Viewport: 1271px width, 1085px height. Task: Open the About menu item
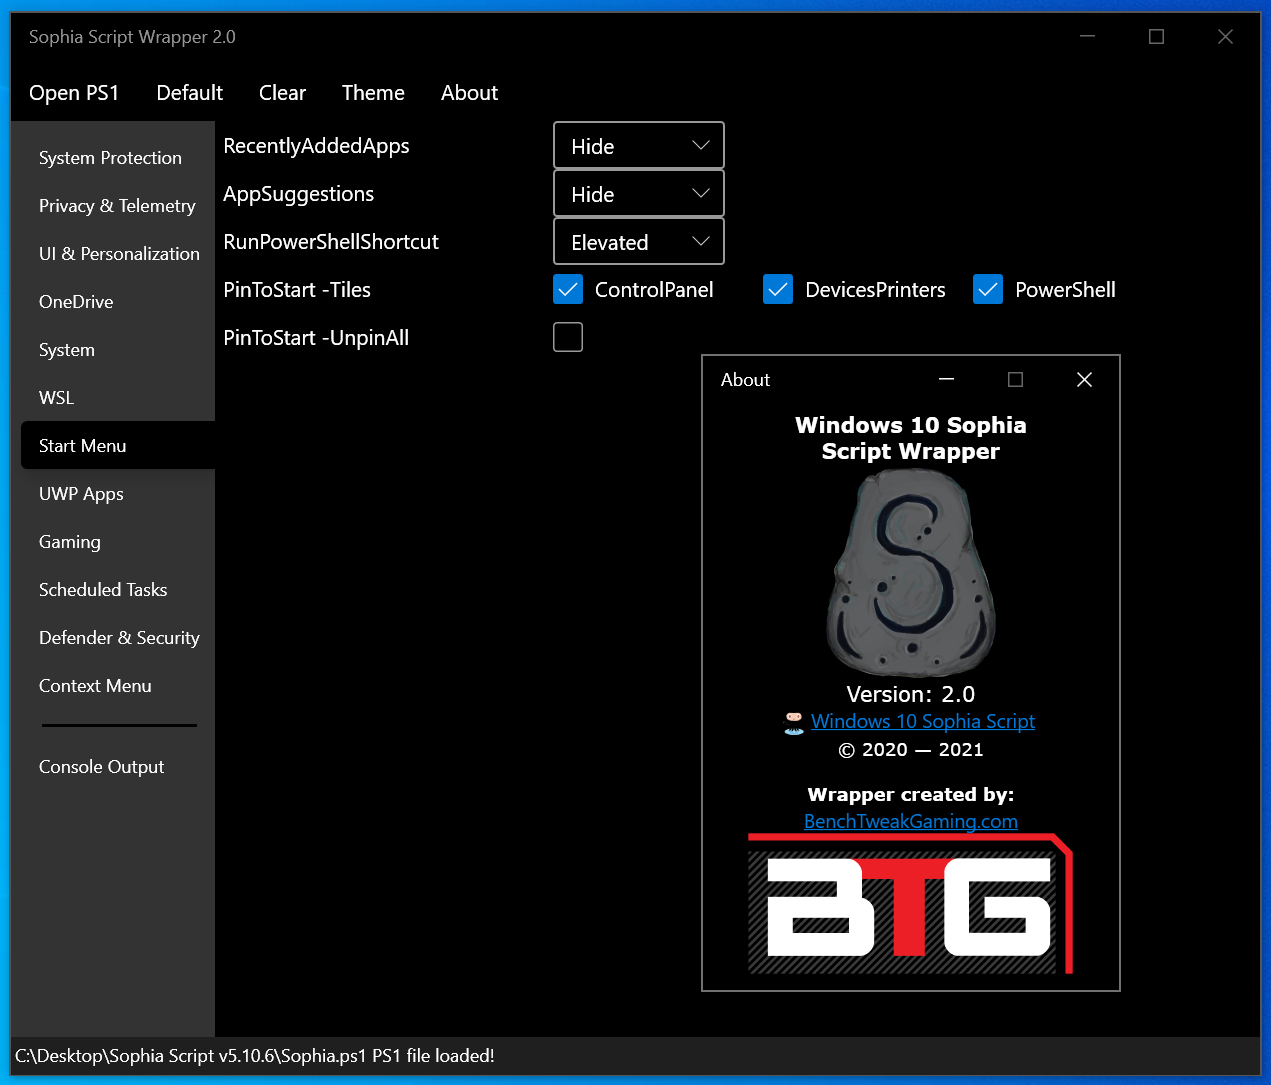pyautogui.click(x=469, y=93)
